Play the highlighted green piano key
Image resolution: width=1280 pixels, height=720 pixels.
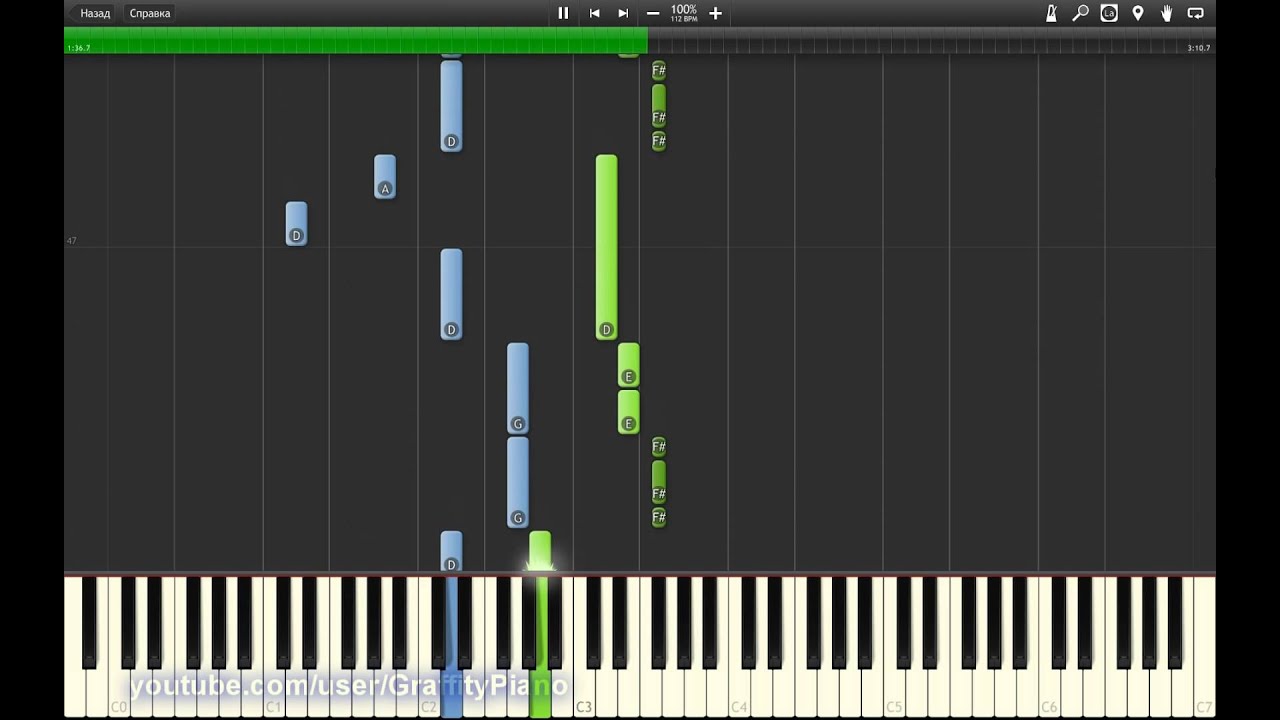540,645
